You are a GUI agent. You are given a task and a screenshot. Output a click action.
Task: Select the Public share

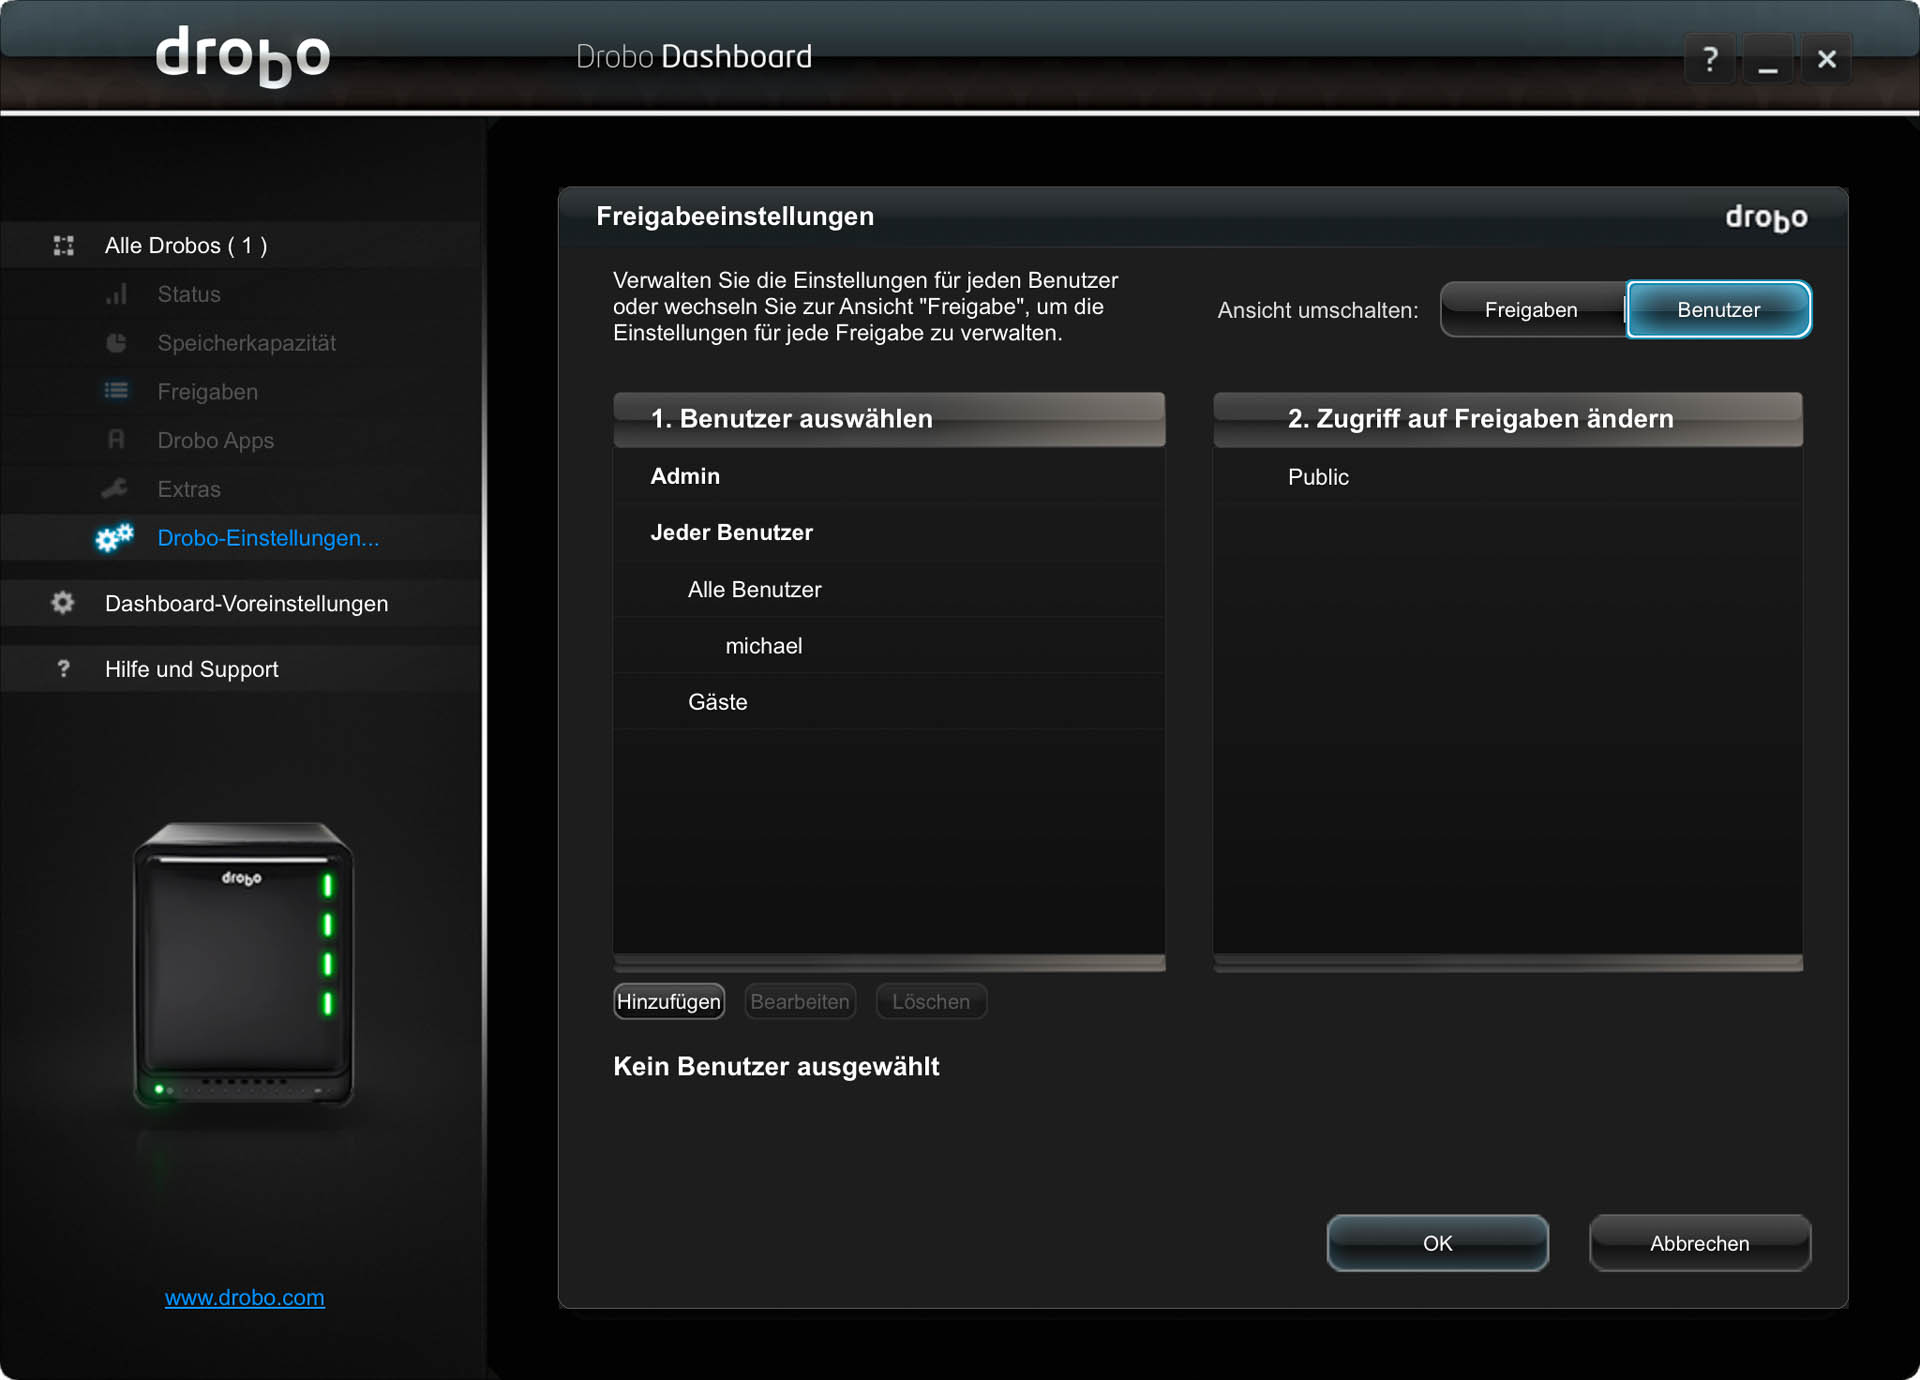point(1508,477)
